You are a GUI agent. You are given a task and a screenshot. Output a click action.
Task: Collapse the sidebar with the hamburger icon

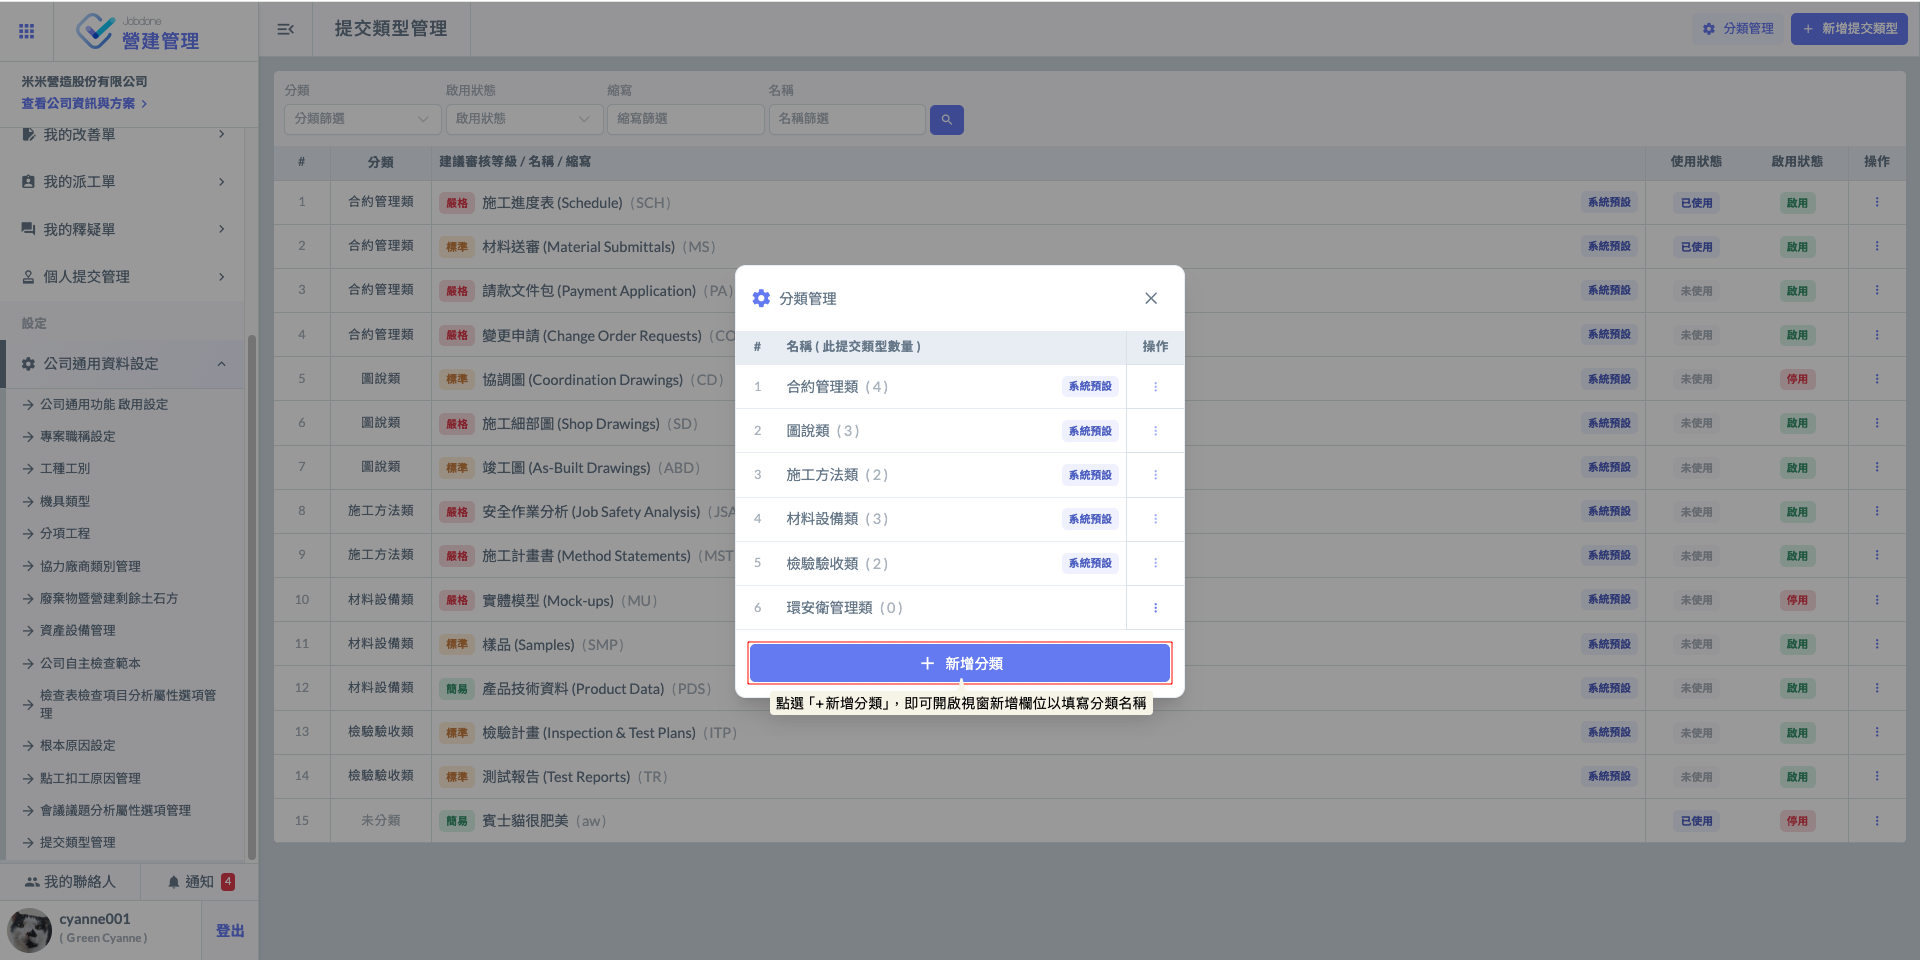(285, 29)
